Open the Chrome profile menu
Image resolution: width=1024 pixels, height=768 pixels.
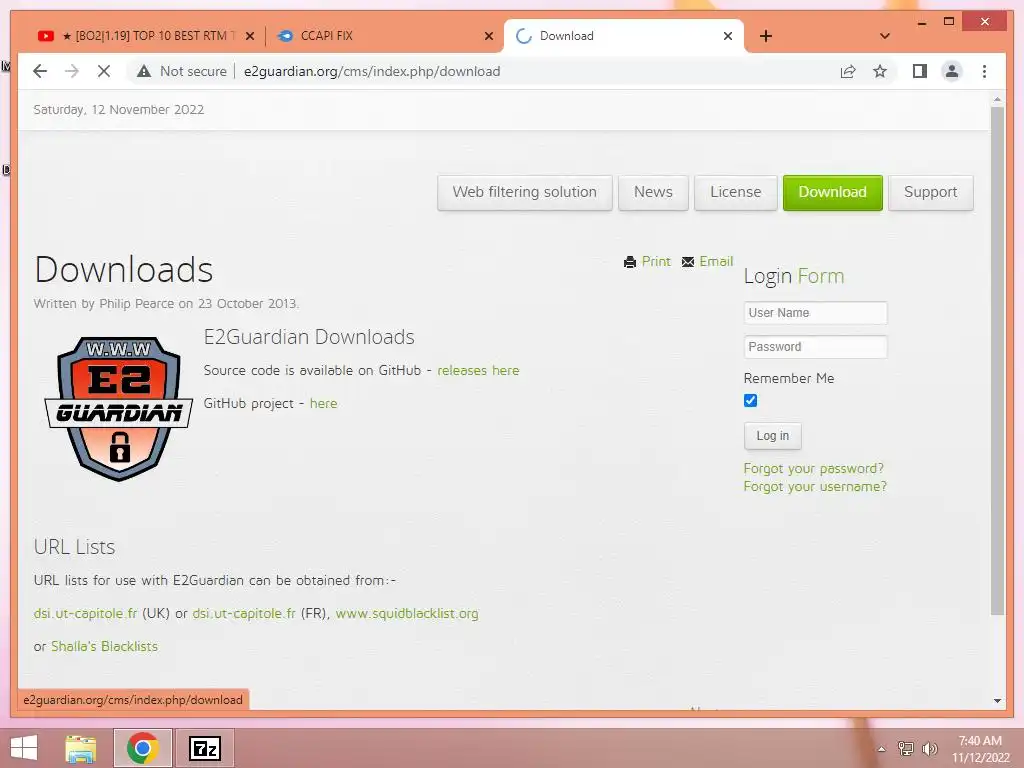(952, 71)
